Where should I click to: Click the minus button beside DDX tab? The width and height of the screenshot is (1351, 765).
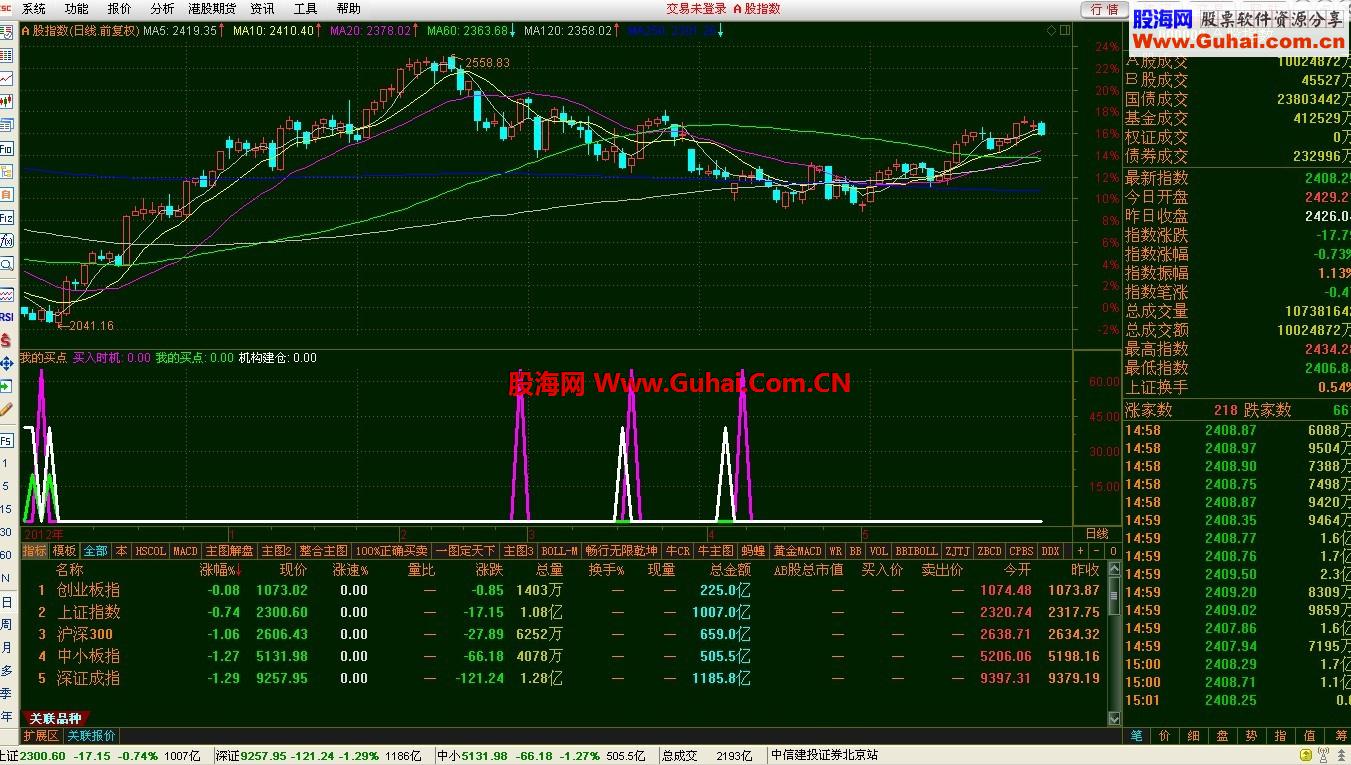click(1097, 551)
